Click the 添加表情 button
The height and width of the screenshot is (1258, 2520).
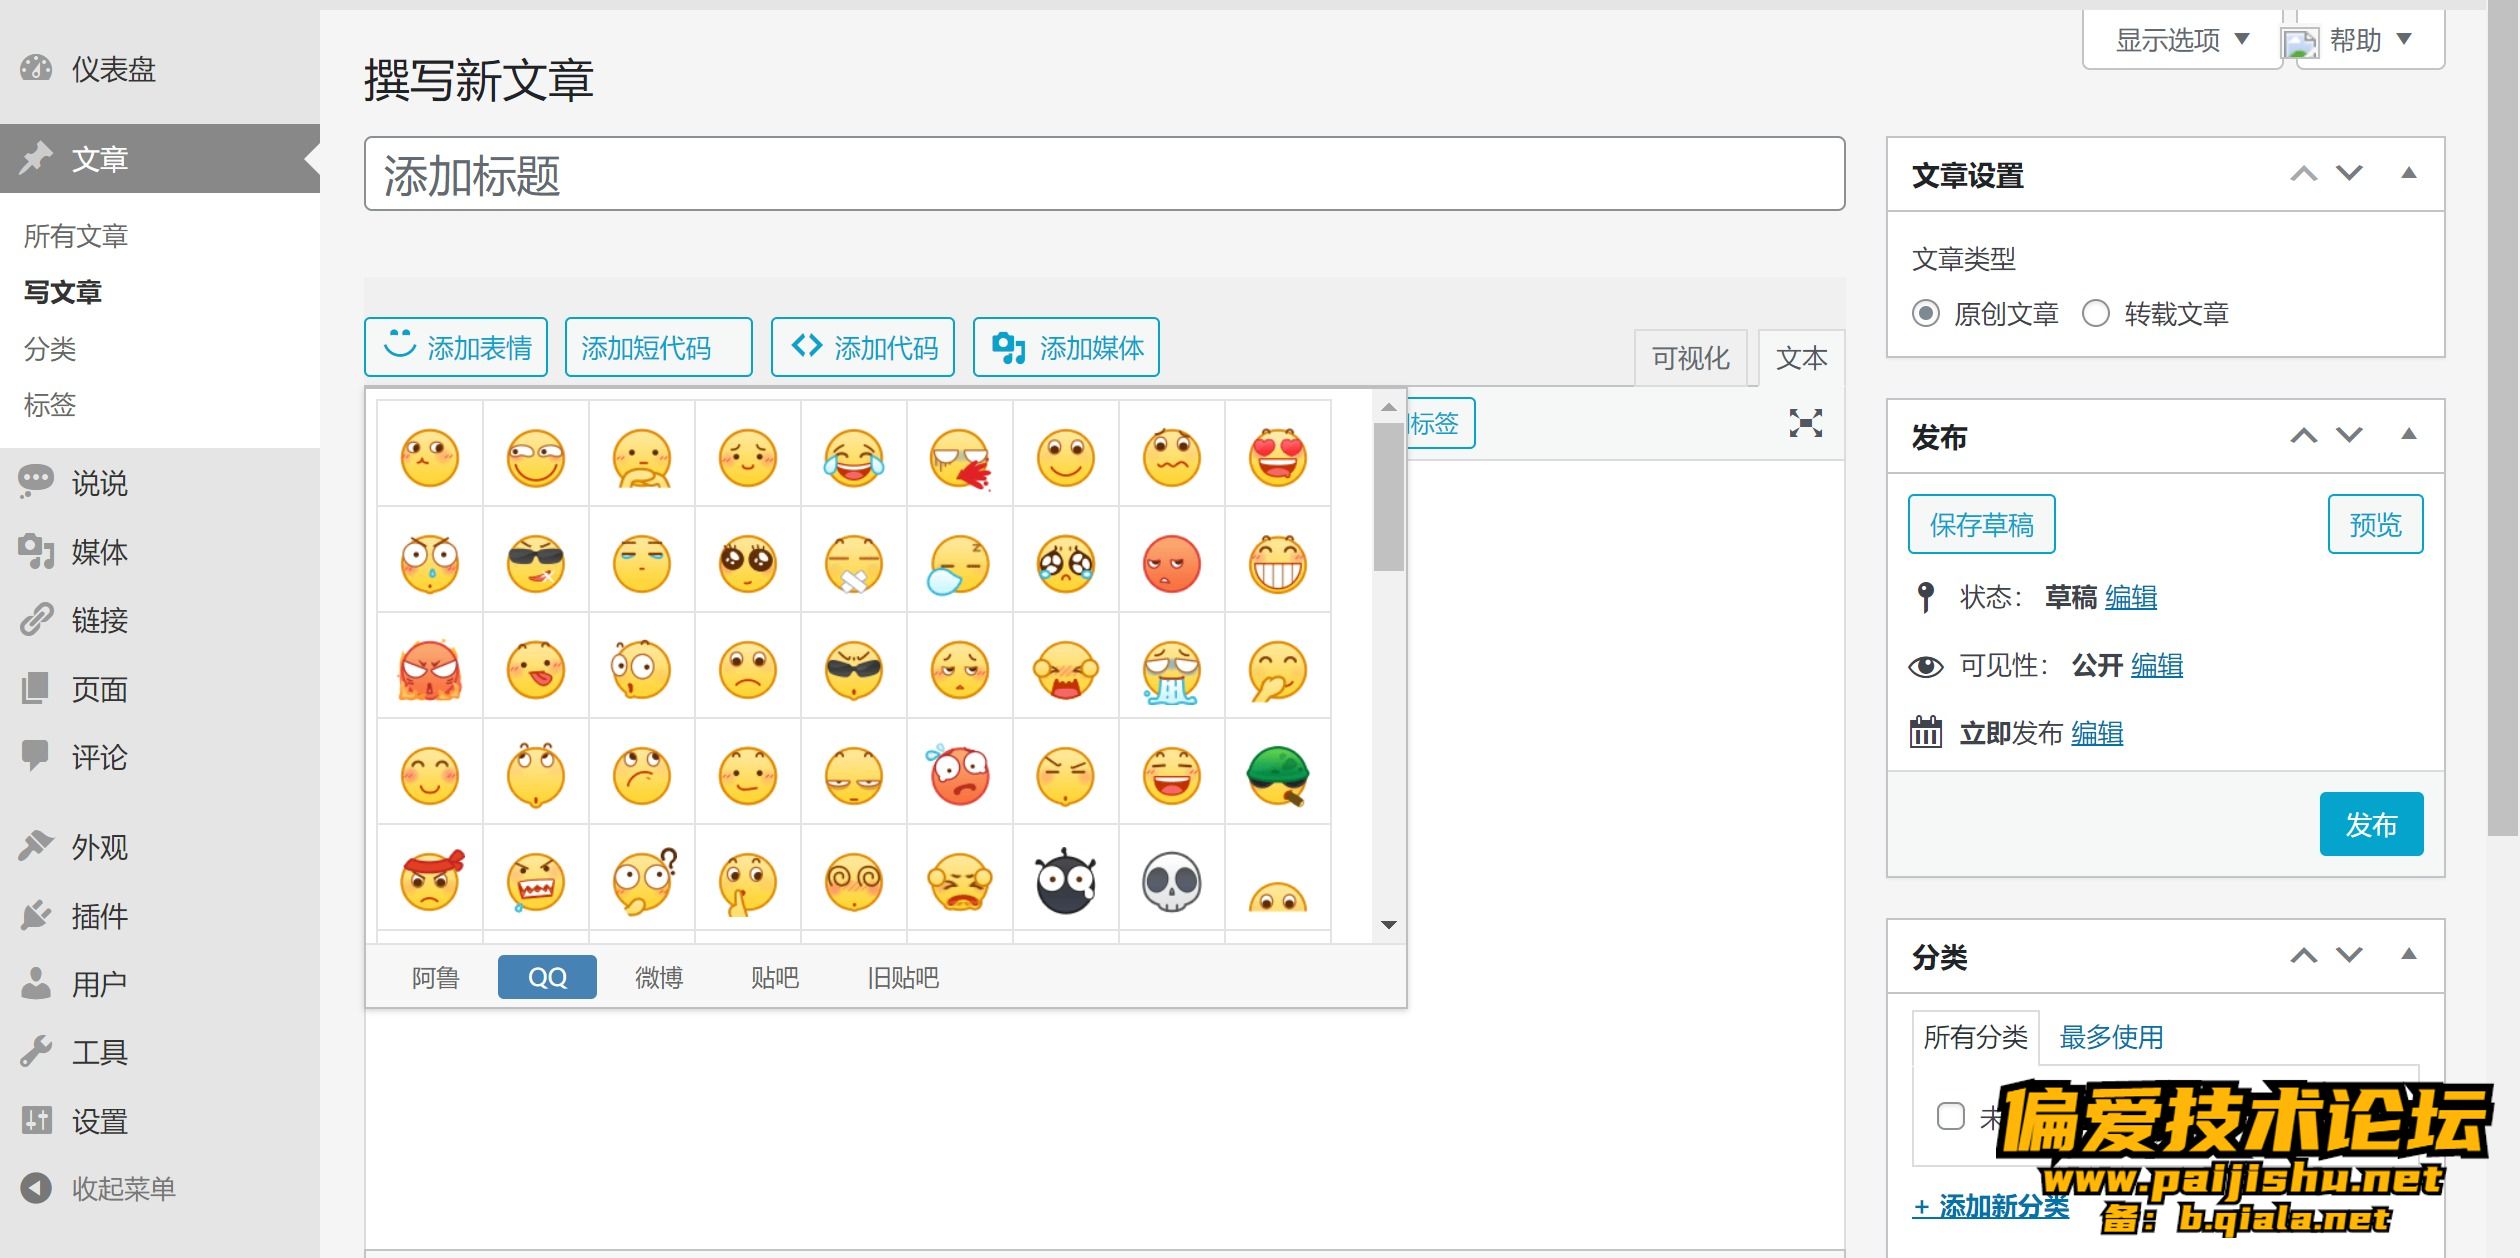pyautogui.click(x=456, y=347)
